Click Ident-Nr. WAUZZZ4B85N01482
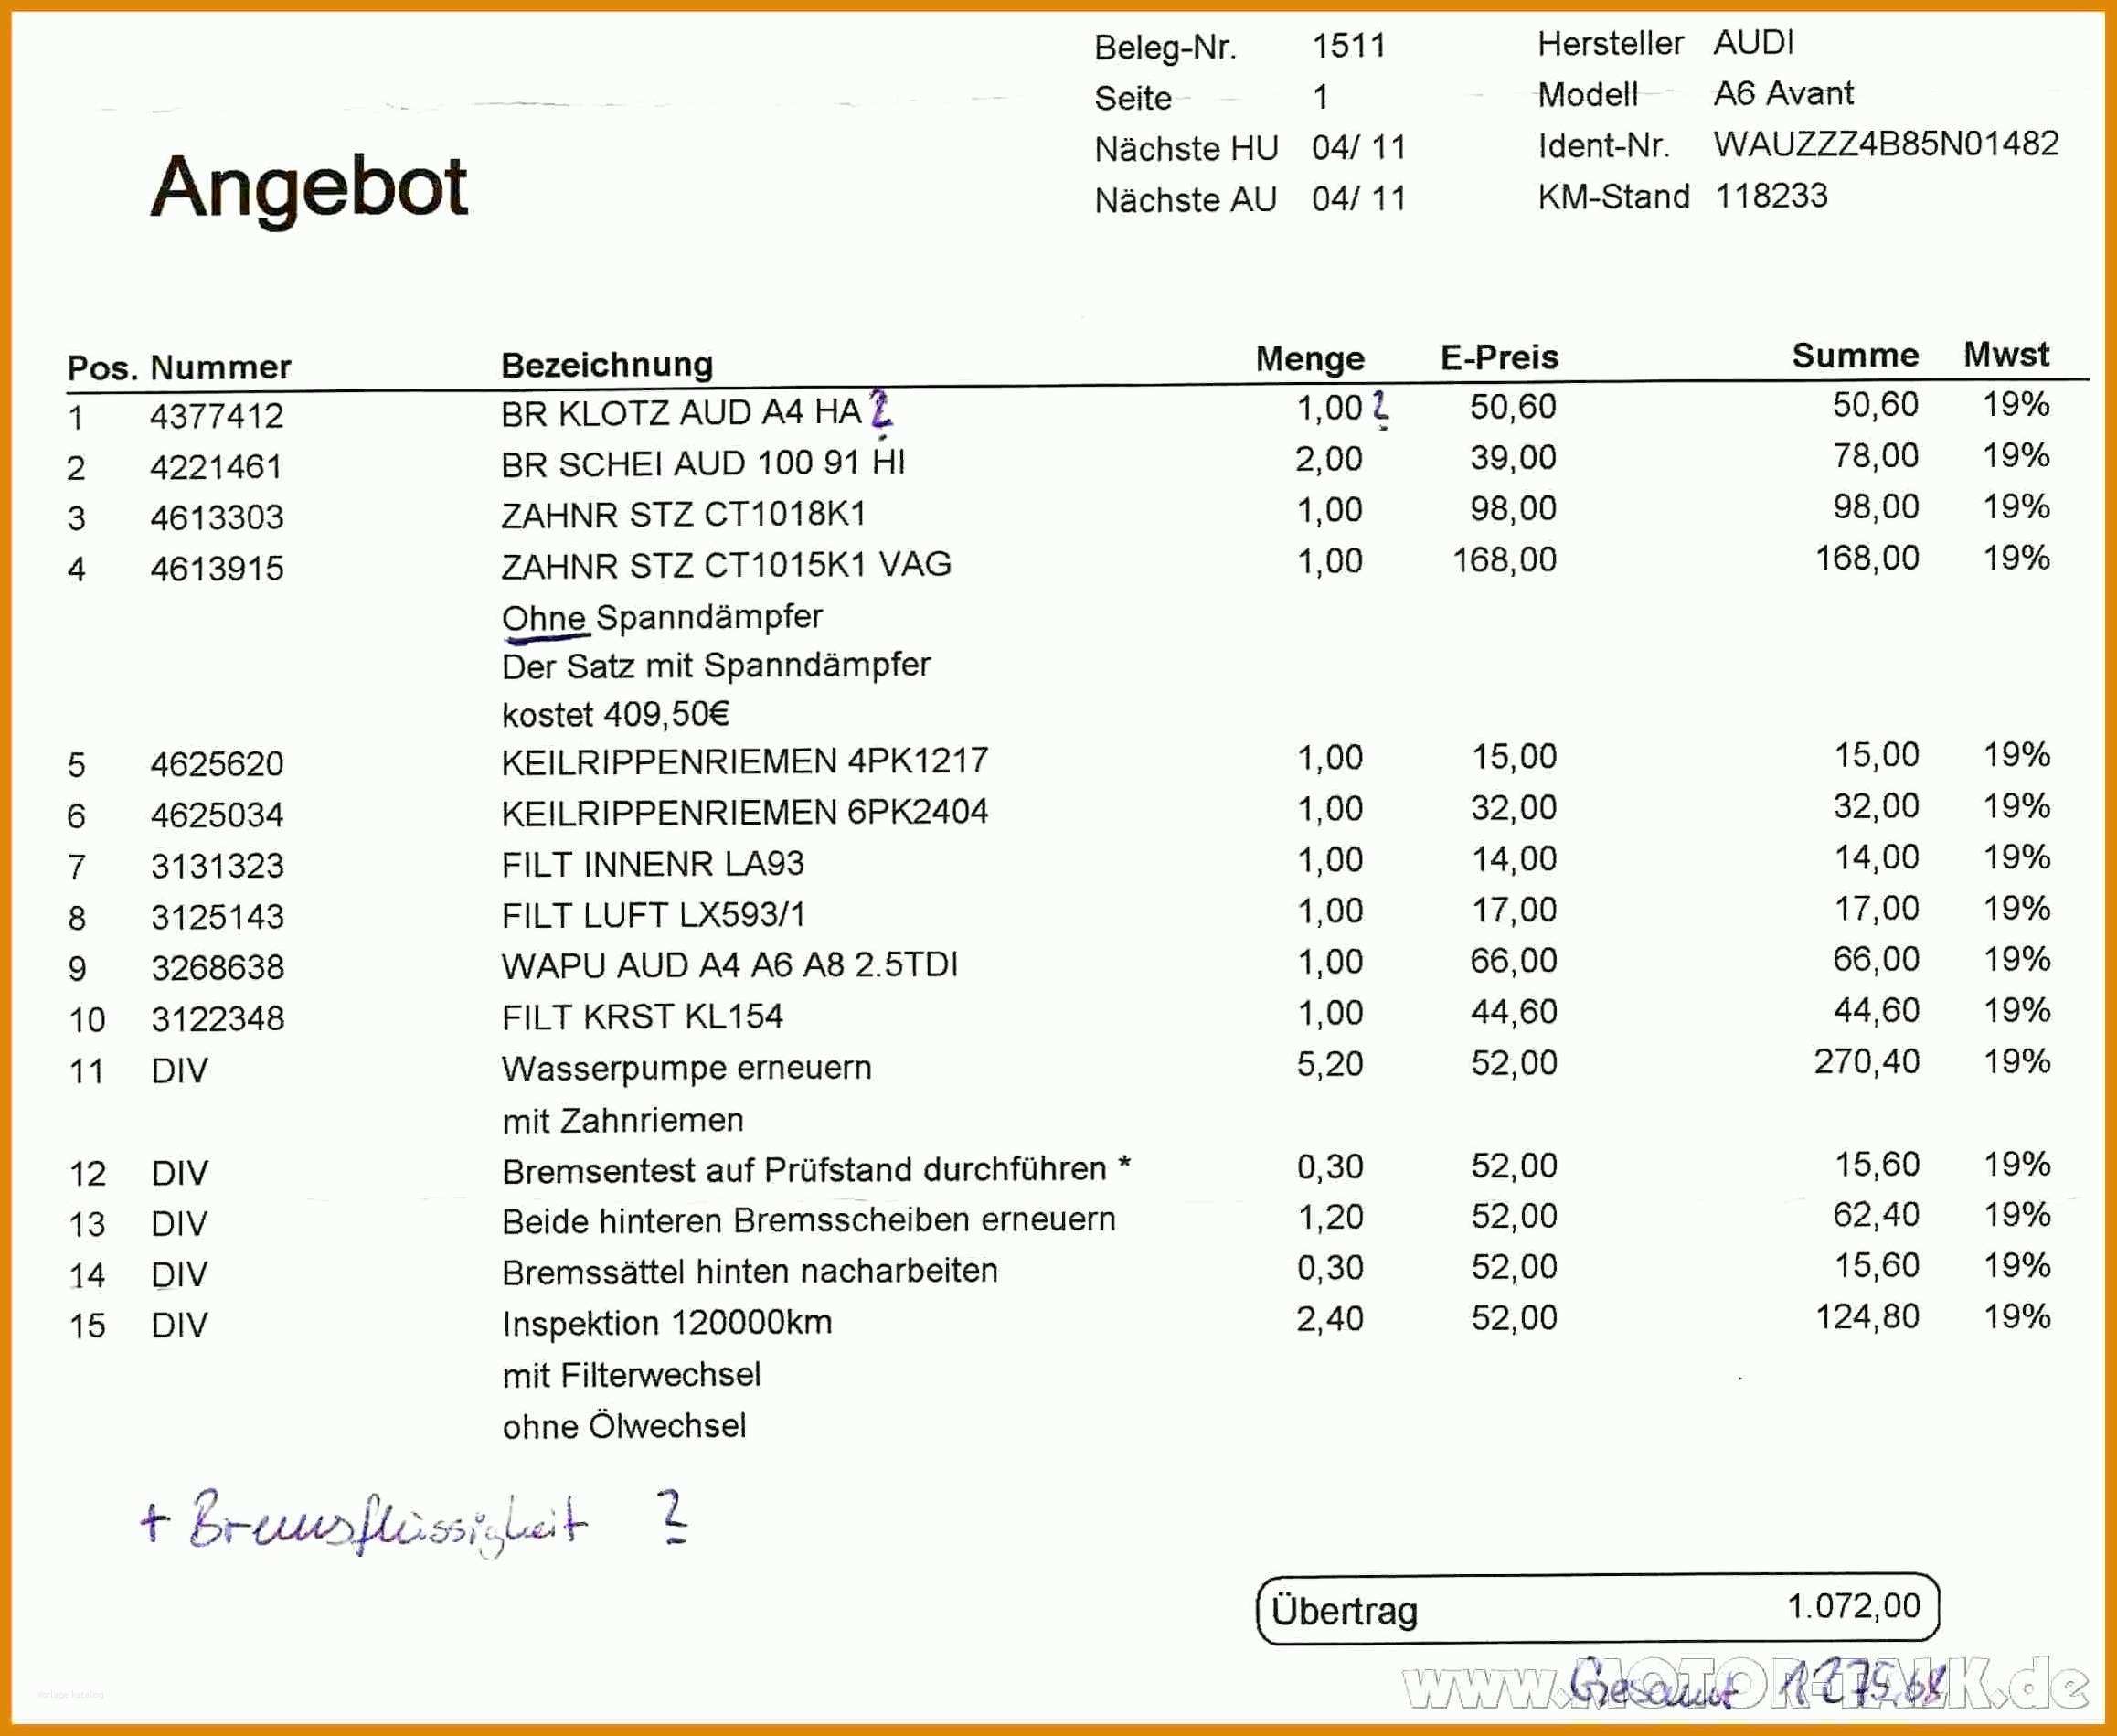This screenshot has width=2117, height=1736. point(1885,144)
